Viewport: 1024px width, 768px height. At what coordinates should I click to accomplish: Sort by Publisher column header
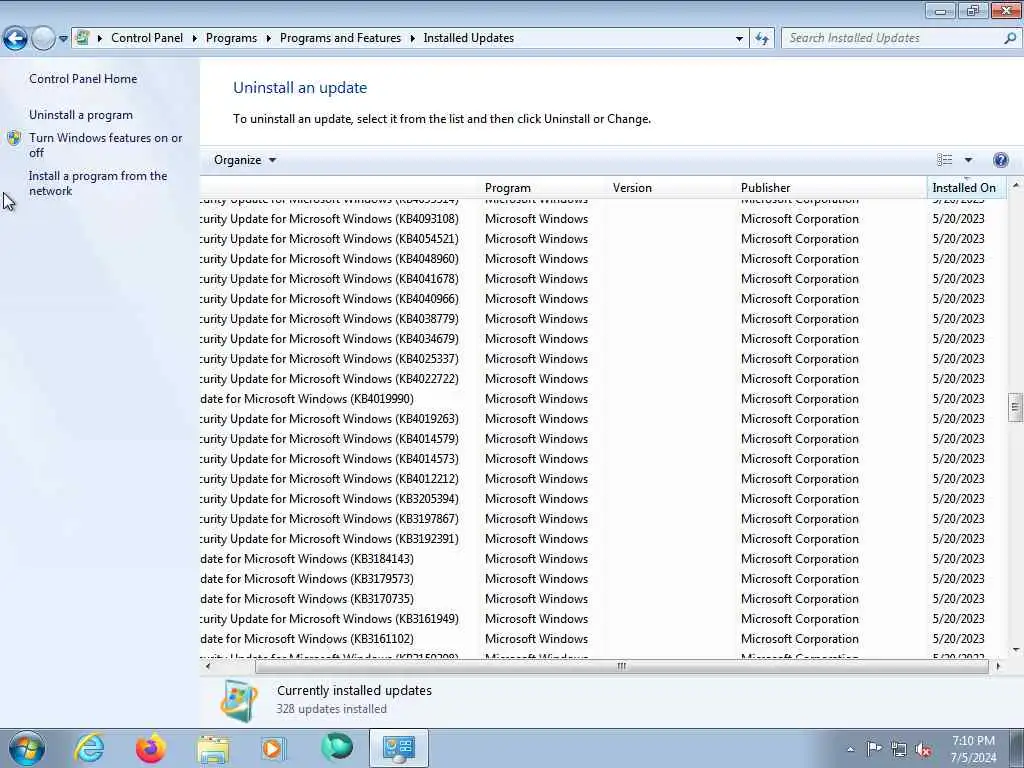(831, 187)
